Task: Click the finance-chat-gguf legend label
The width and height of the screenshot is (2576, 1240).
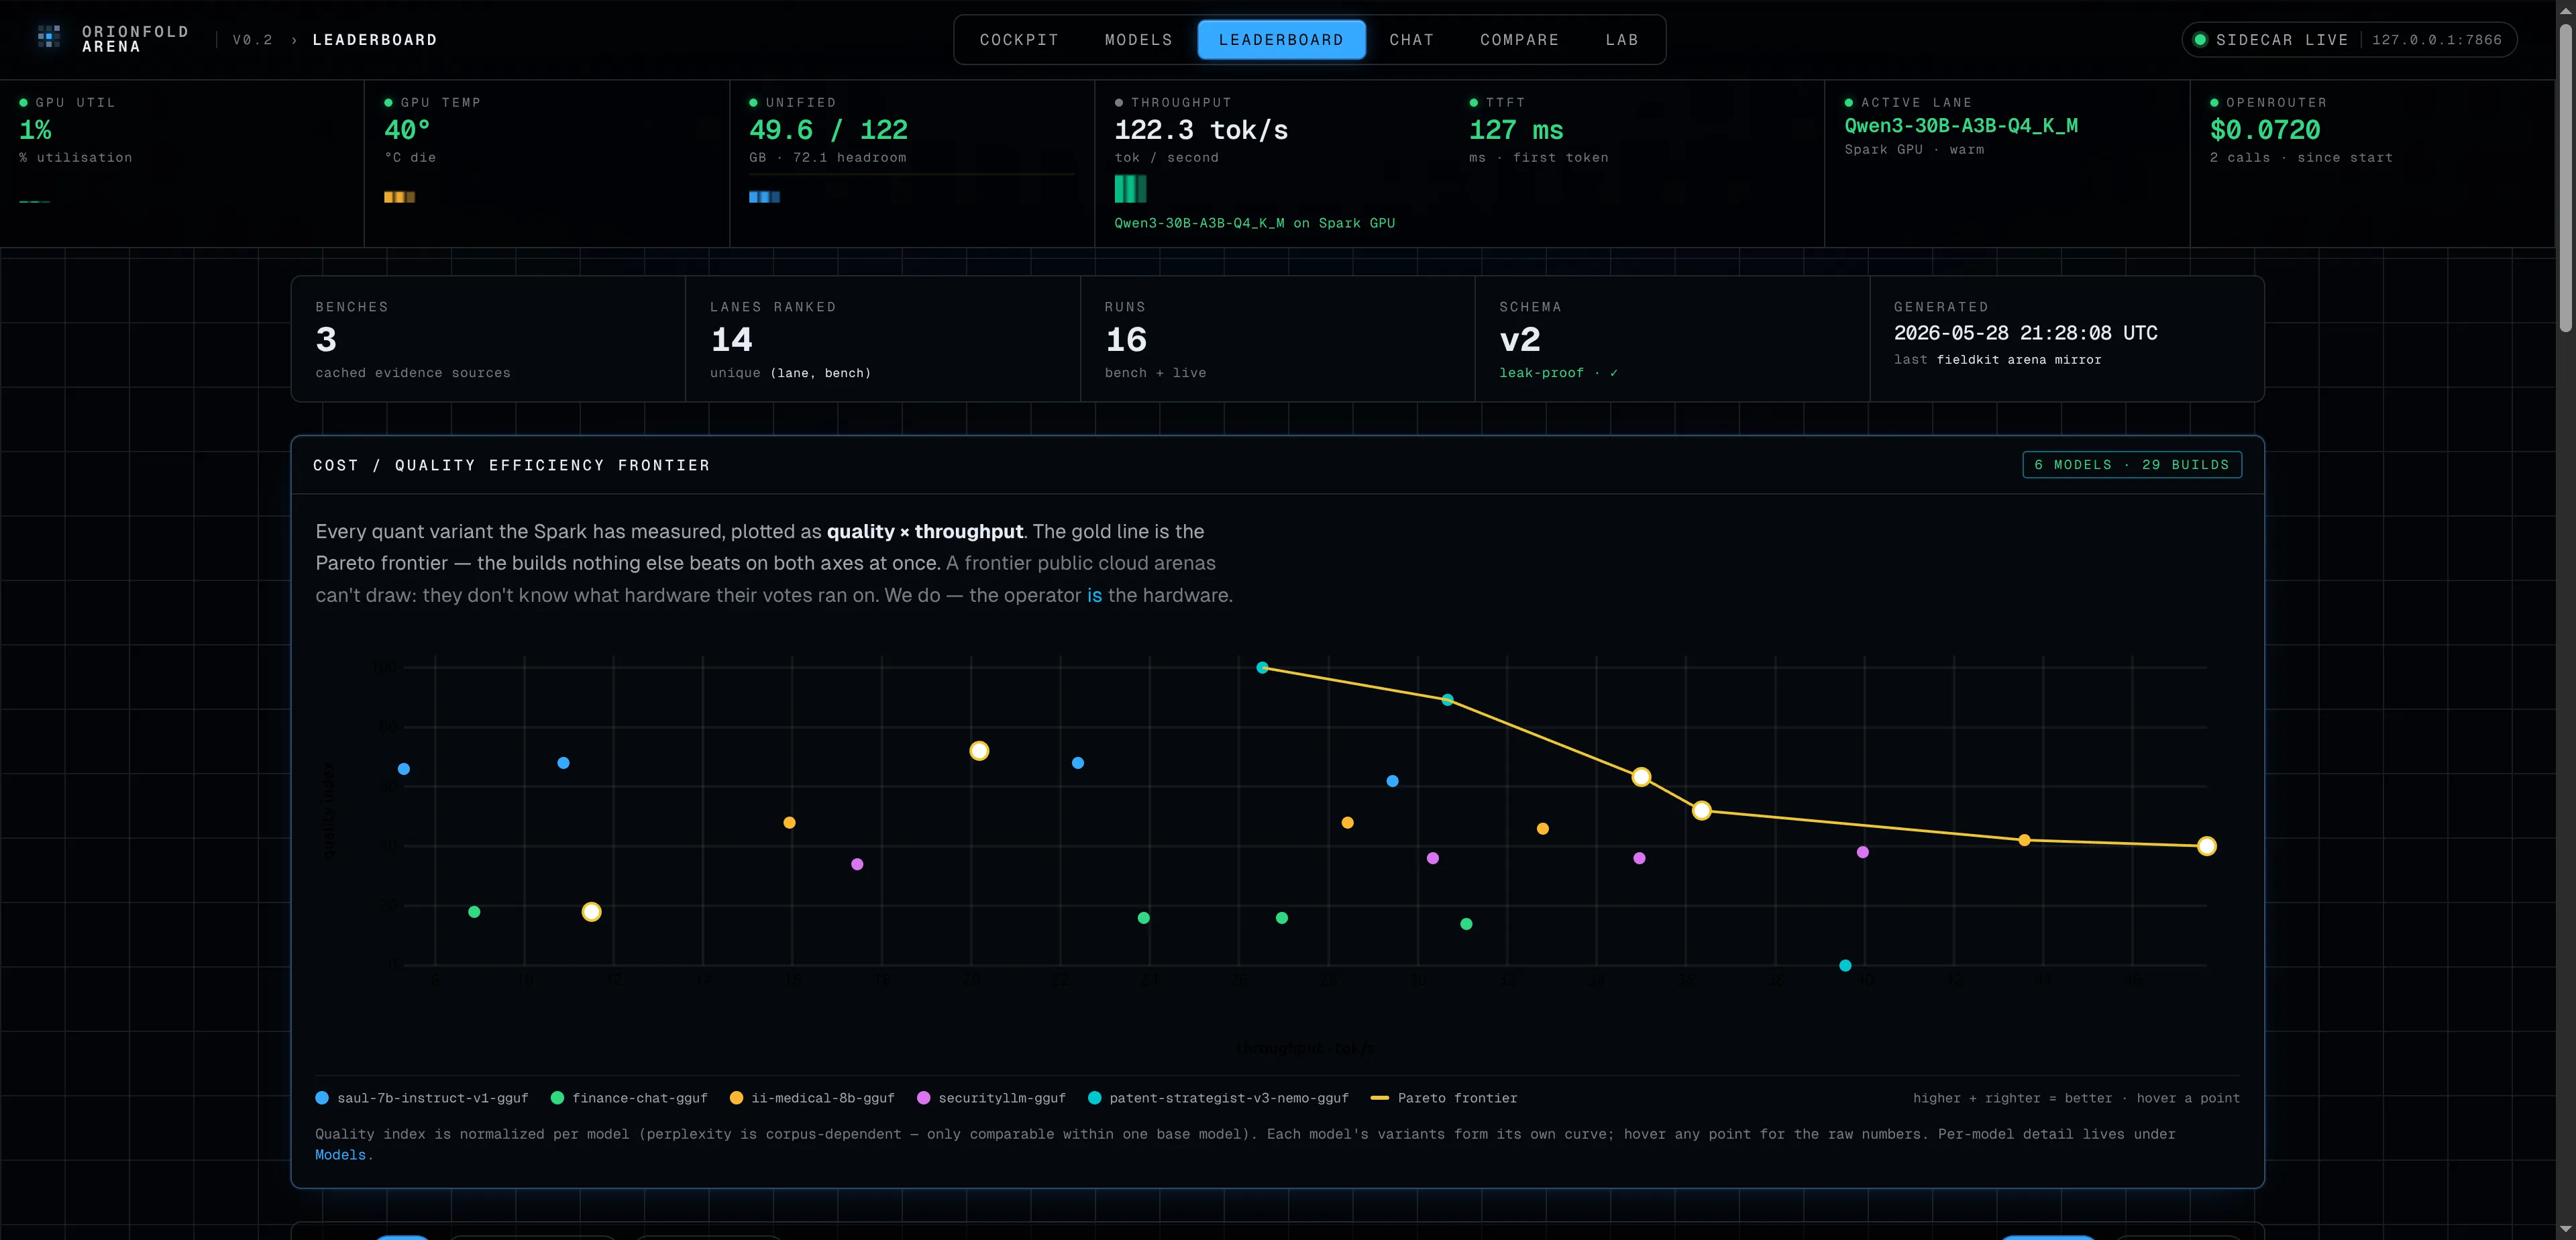Action: pyautogui.click(x=639, y=1098)
